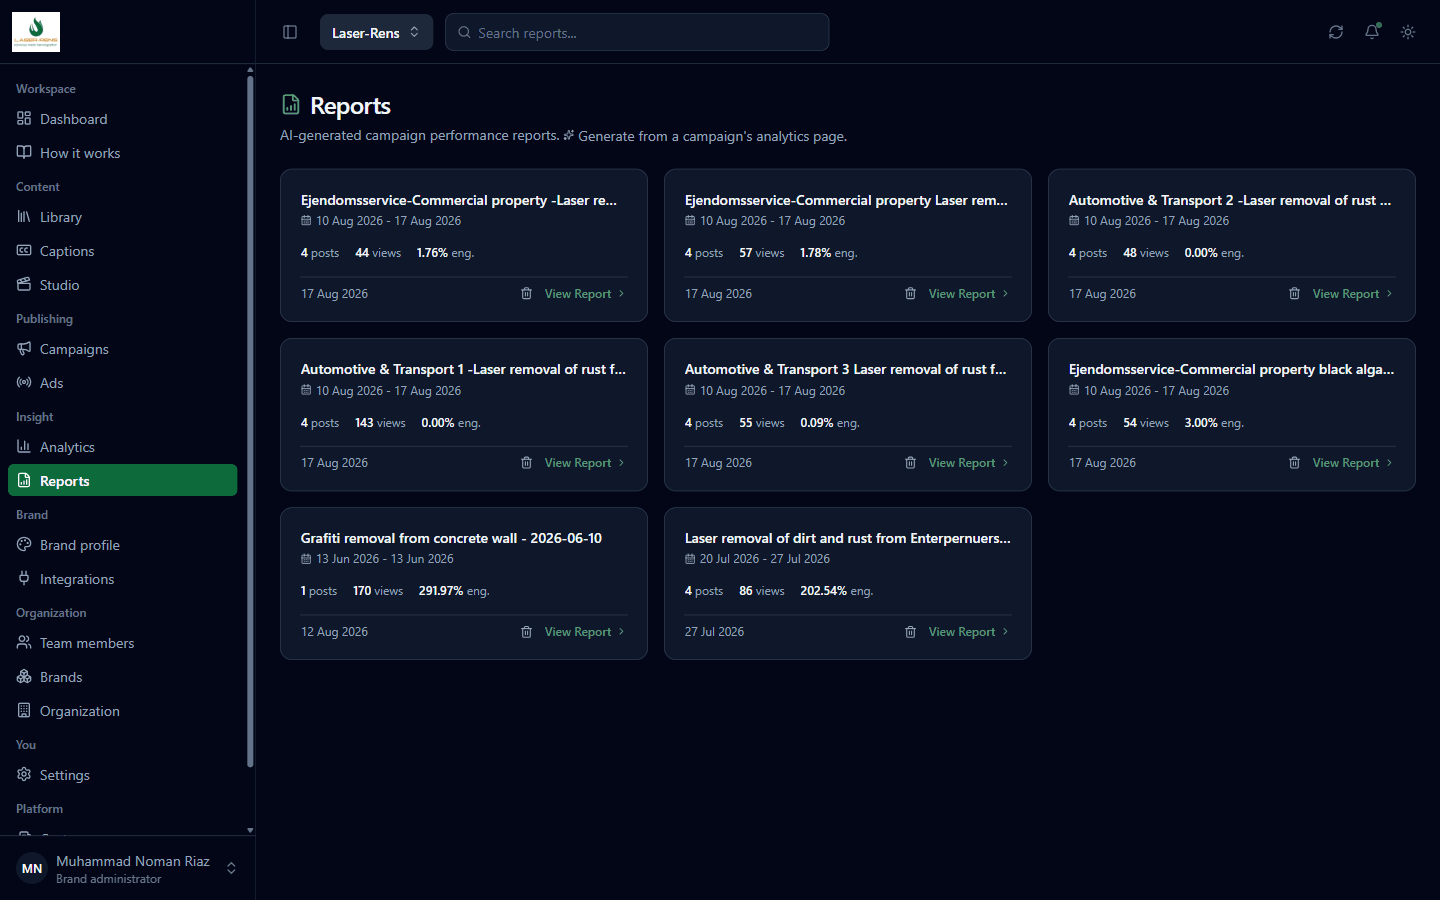Click the Laser-Rens logo
1440x900 pixels.
[36, 32]
